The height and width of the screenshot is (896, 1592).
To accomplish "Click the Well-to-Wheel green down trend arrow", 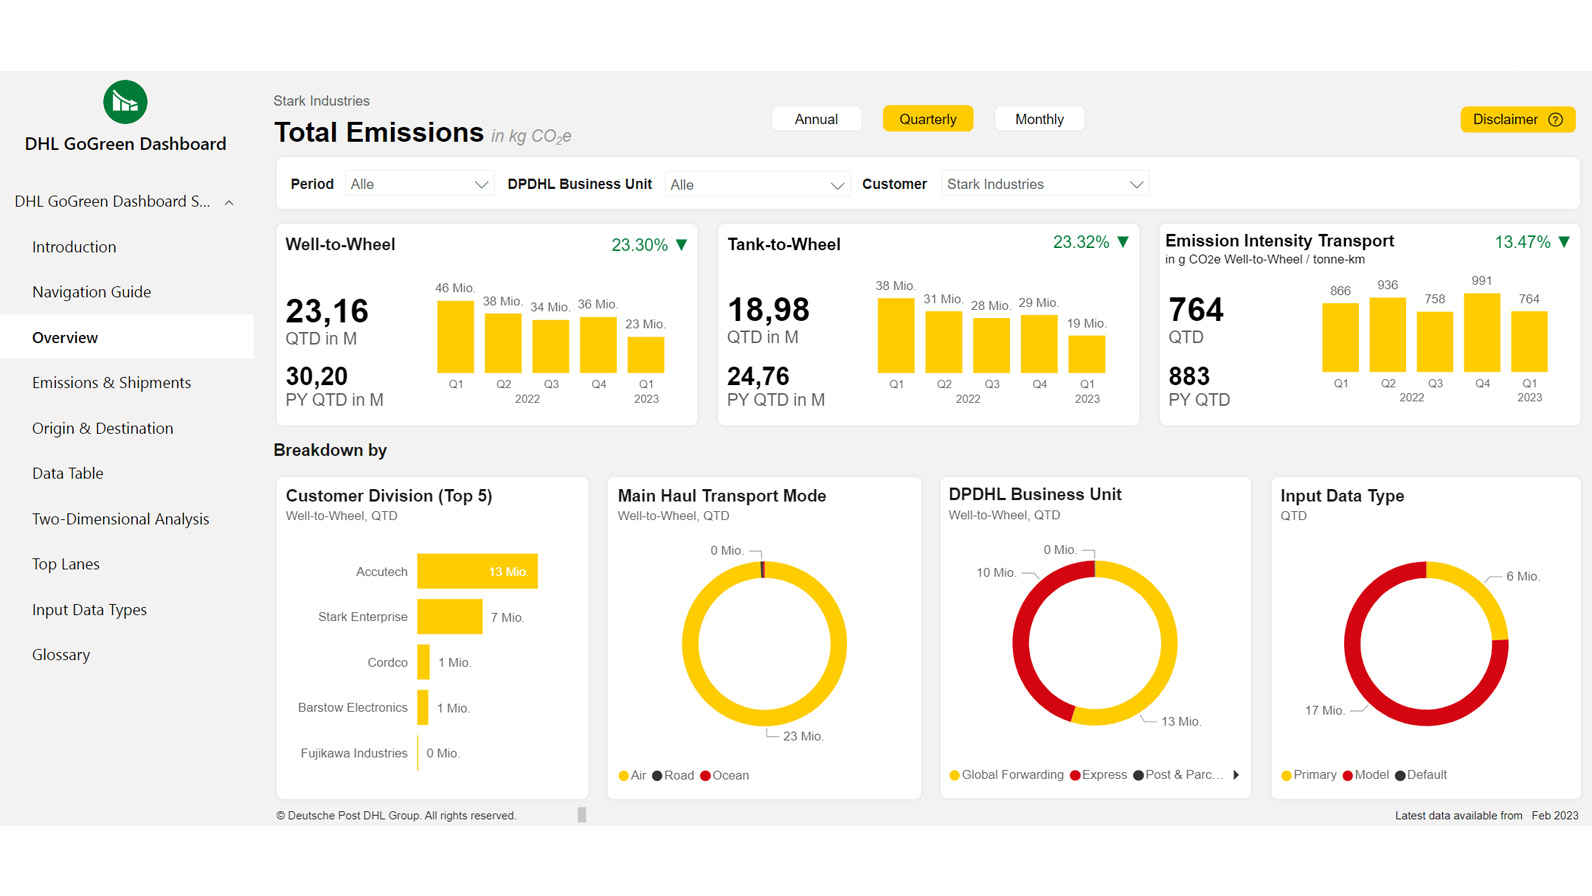I will click(x=682, y=245).
